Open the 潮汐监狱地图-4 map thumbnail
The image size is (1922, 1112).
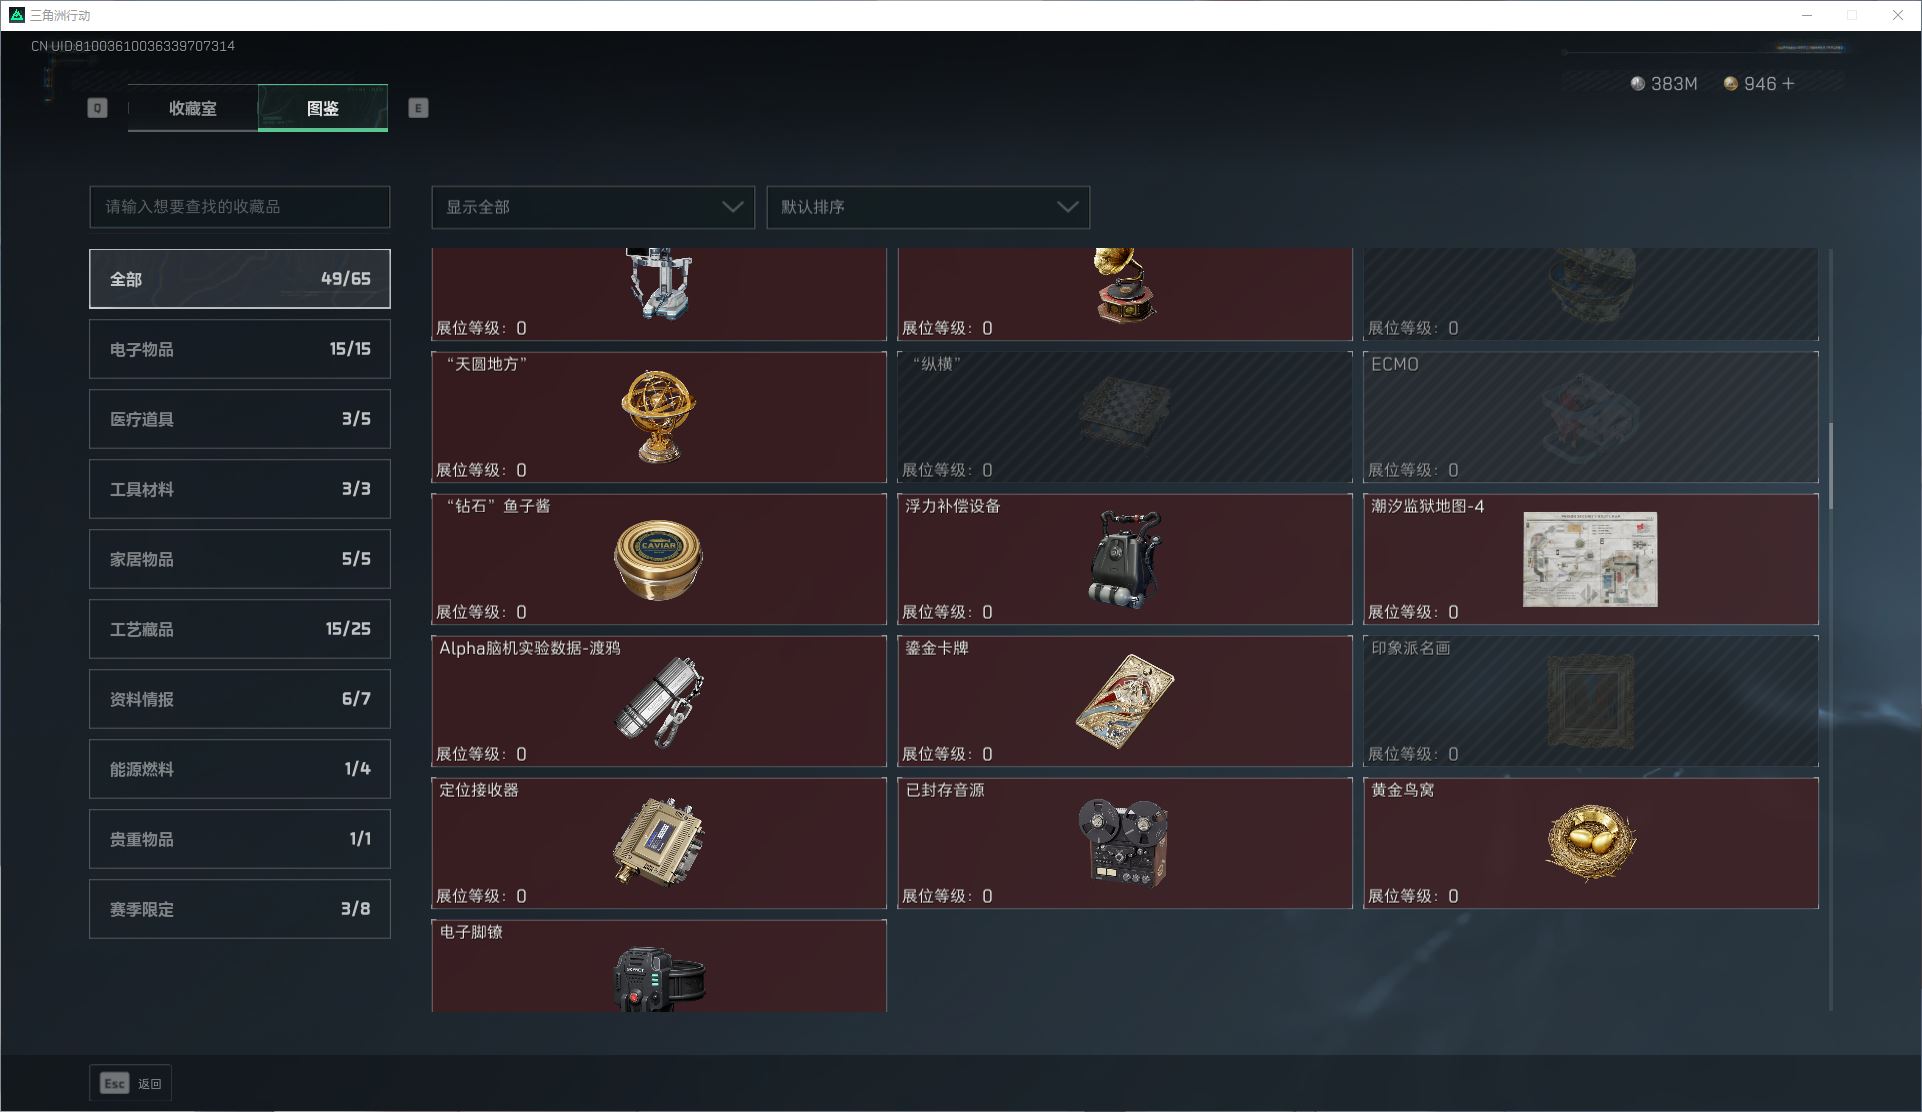(1590, 559)
